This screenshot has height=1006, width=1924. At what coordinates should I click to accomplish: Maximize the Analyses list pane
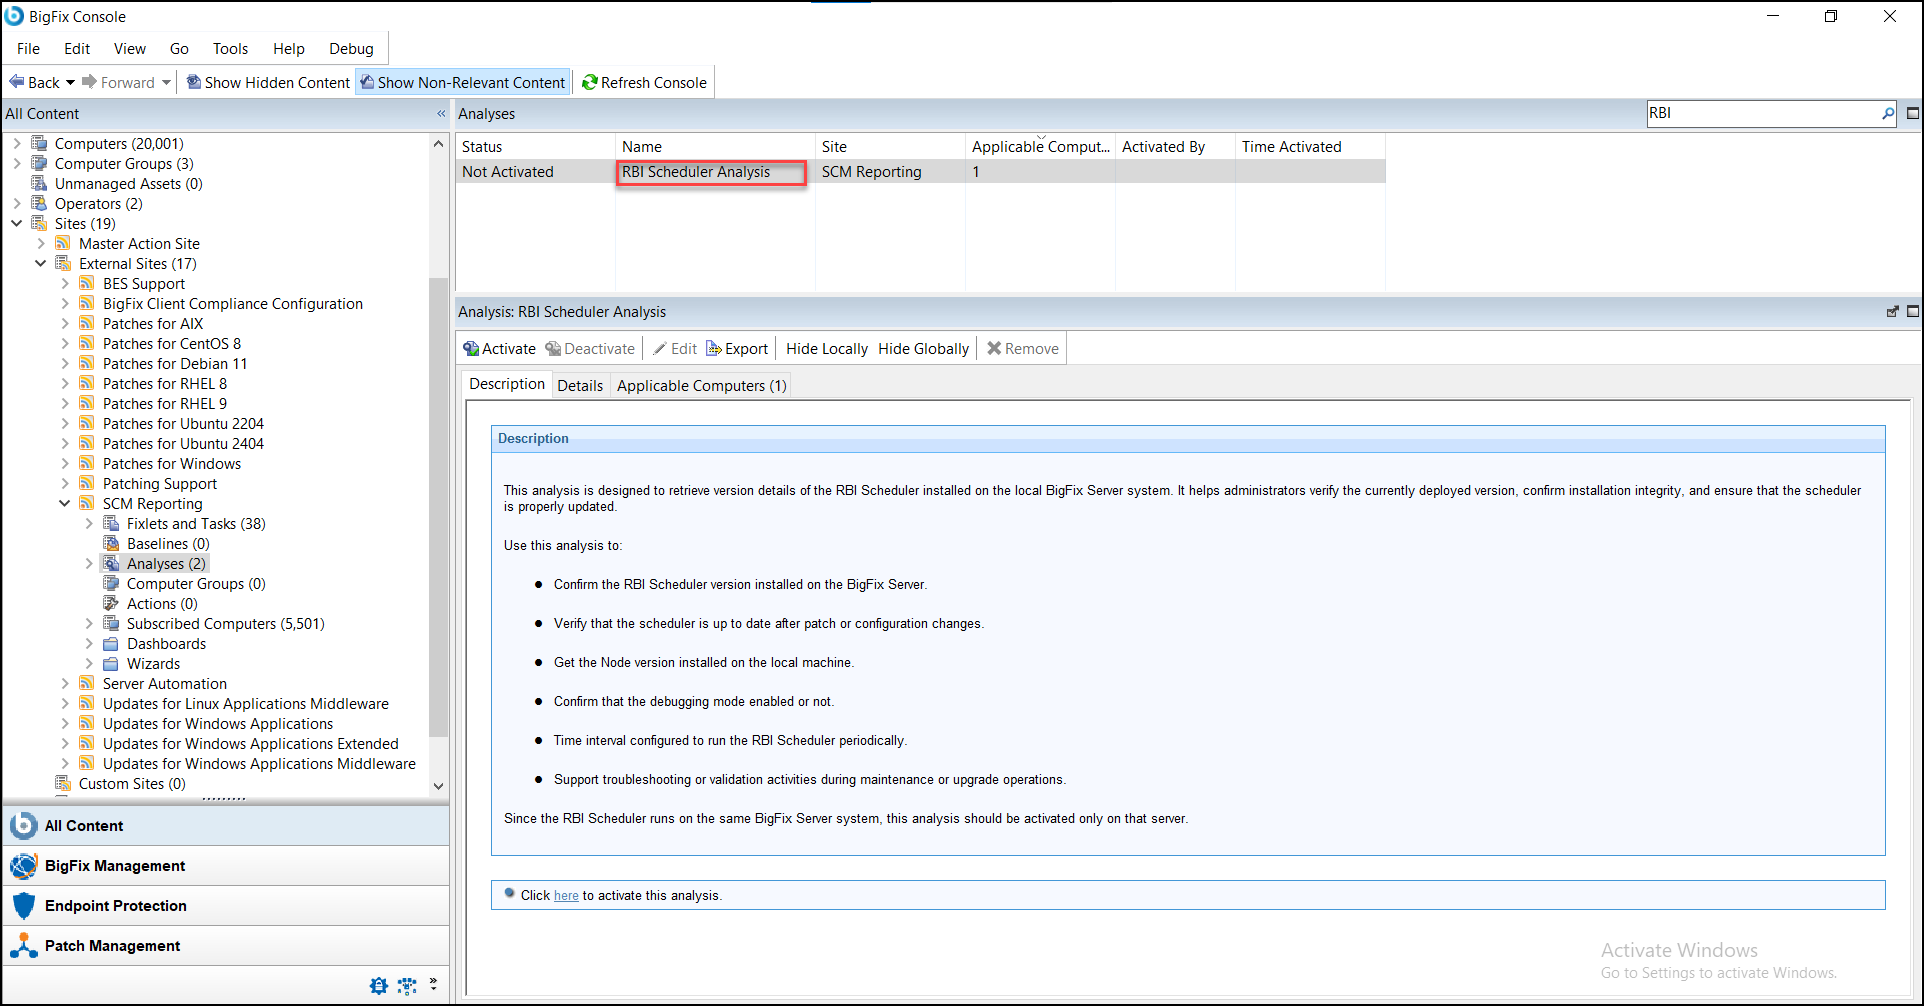1912,113
